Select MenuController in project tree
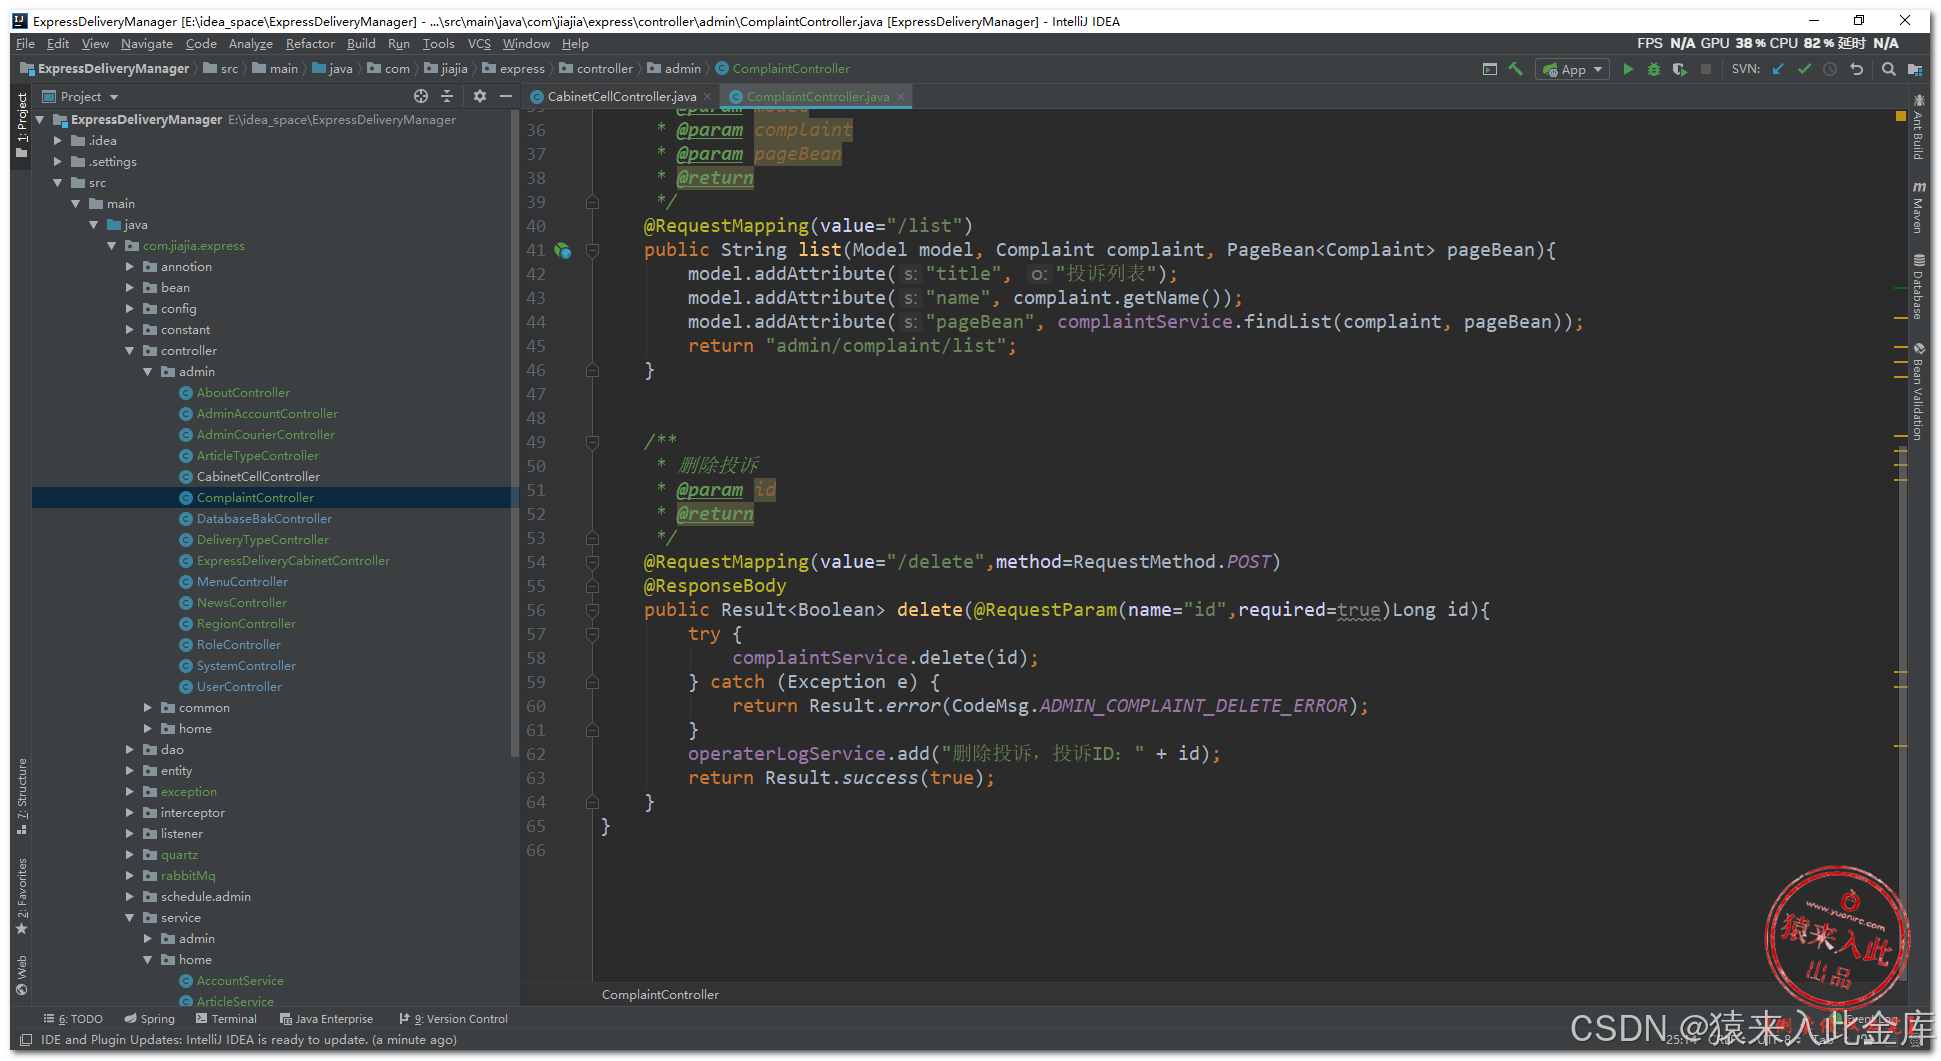 coord(242,582)
